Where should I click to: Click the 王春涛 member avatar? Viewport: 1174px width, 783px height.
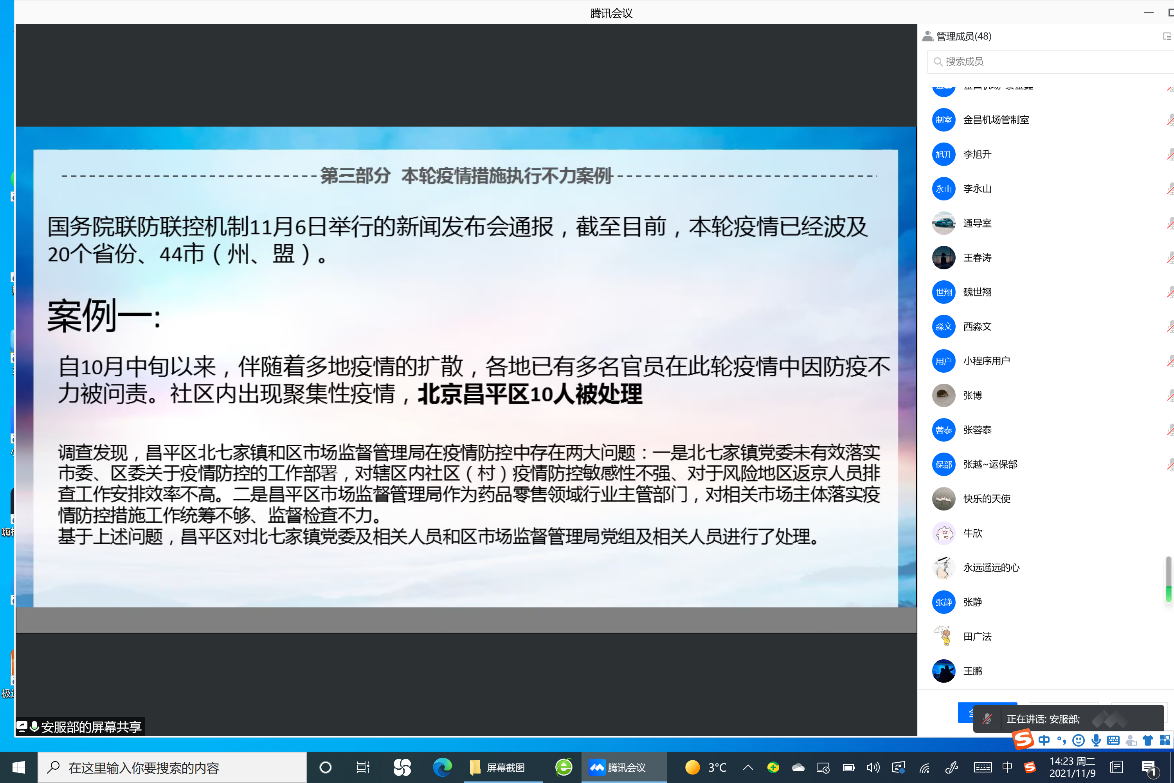click(x=943, y=258)
